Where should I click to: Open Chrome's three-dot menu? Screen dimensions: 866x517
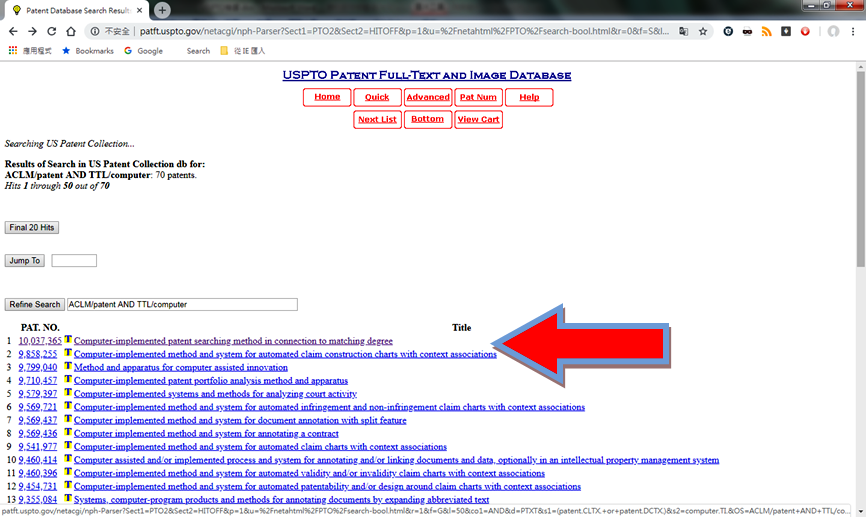[x=853, y=31]
